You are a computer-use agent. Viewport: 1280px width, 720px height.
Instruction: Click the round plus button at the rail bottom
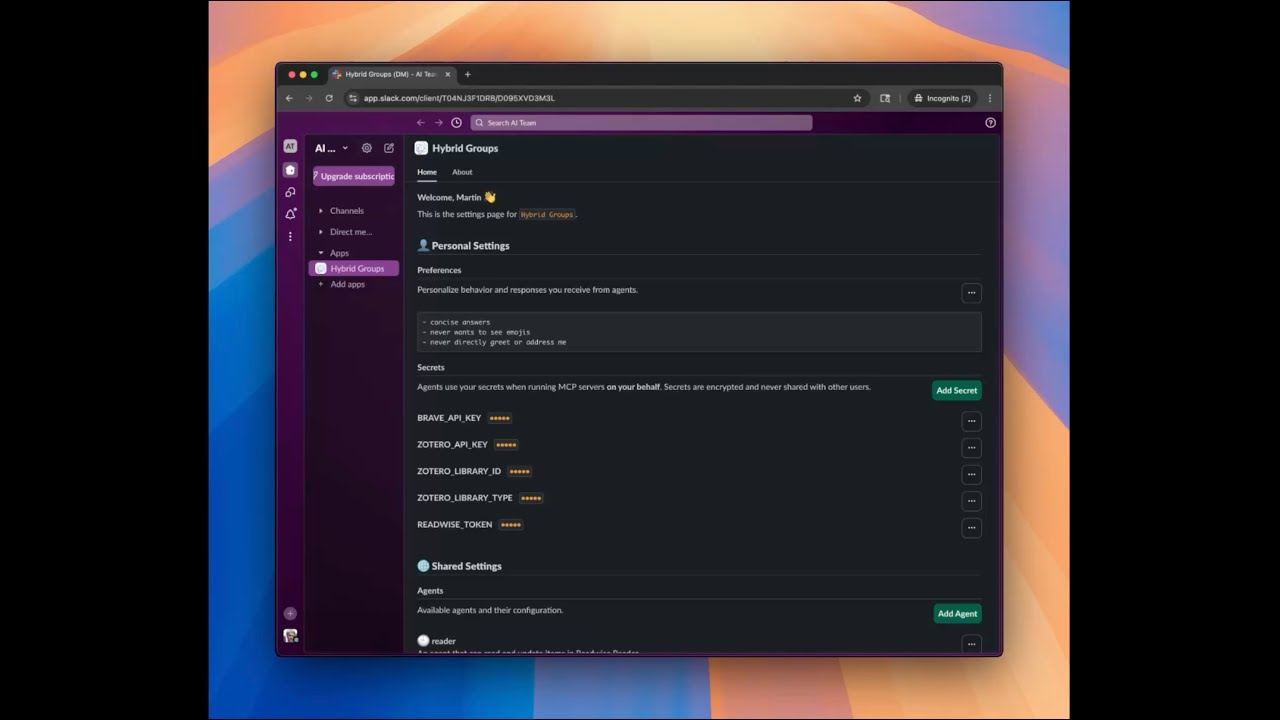290,614
